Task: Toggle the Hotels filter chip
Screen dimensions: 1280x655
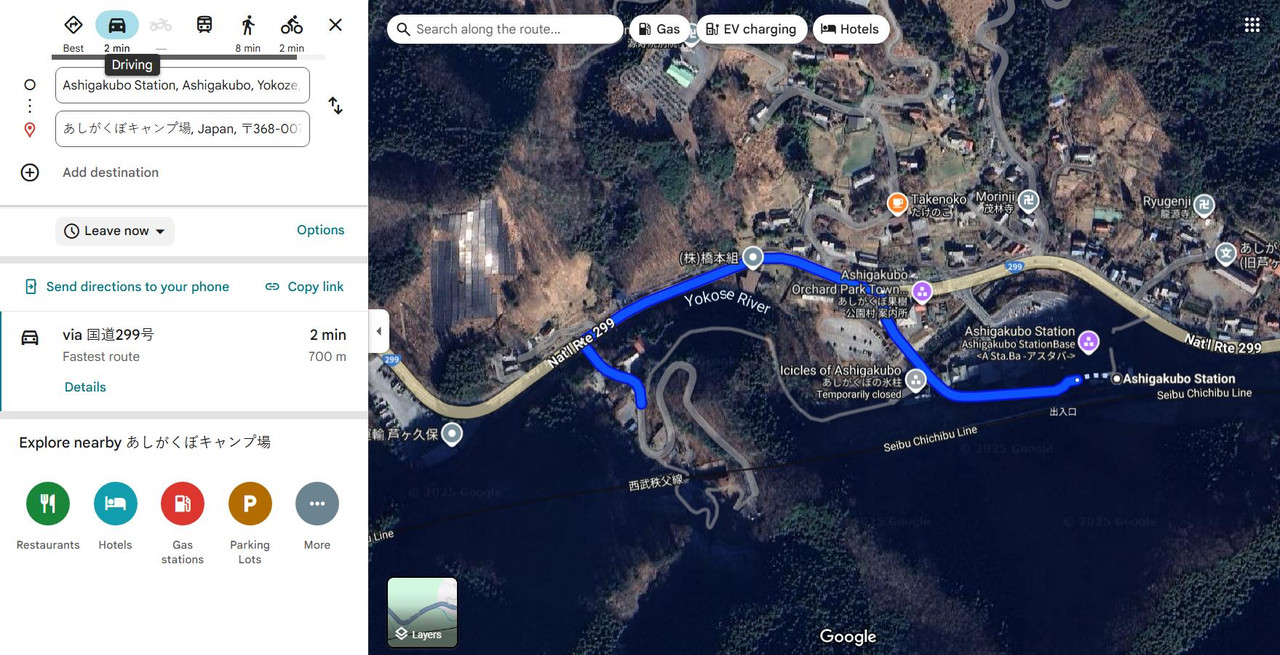Action: [850, 29]
